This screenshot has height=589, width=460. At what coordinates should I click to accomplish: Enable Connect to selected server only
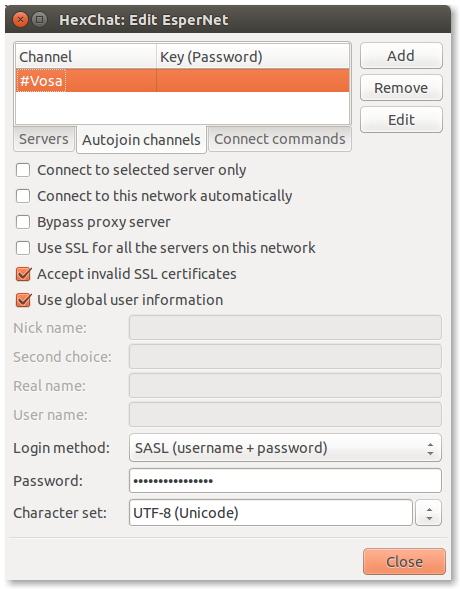[x=23, y=170]
